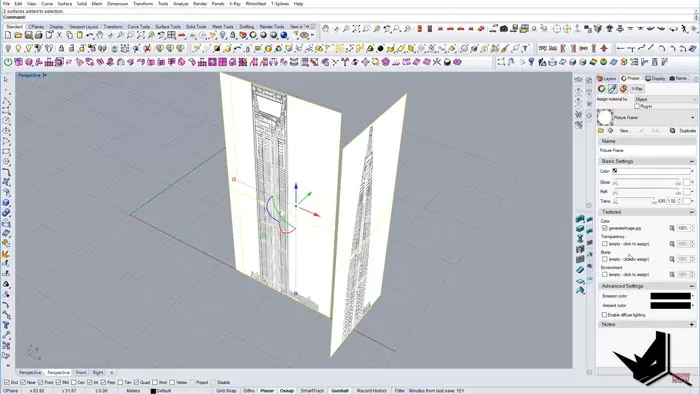Click the Duplicate material icon

click(x=683, y=130)
